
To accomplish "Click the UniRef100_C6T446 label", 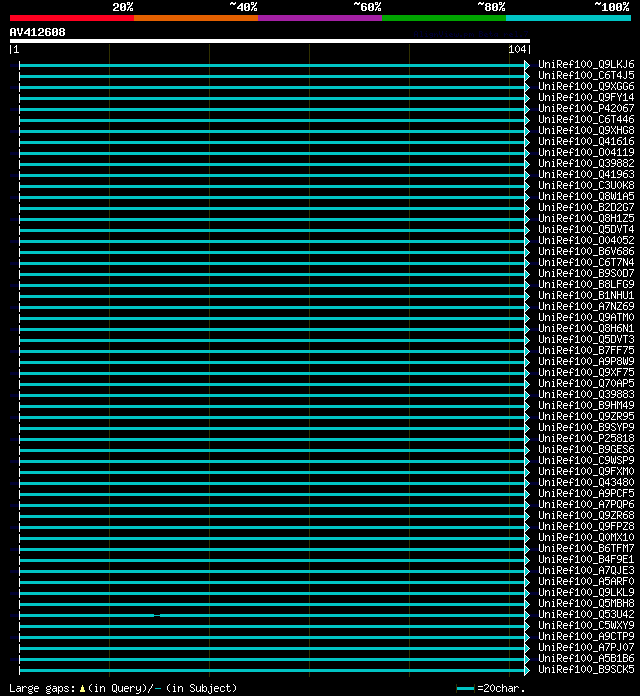I will point(586,119).
